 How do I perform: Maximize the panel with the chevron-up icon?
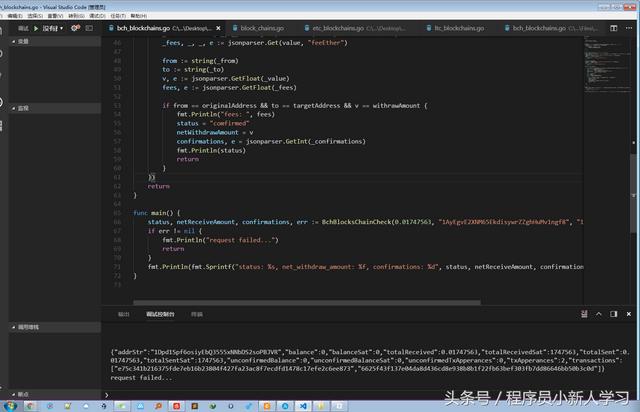(599, 314)
